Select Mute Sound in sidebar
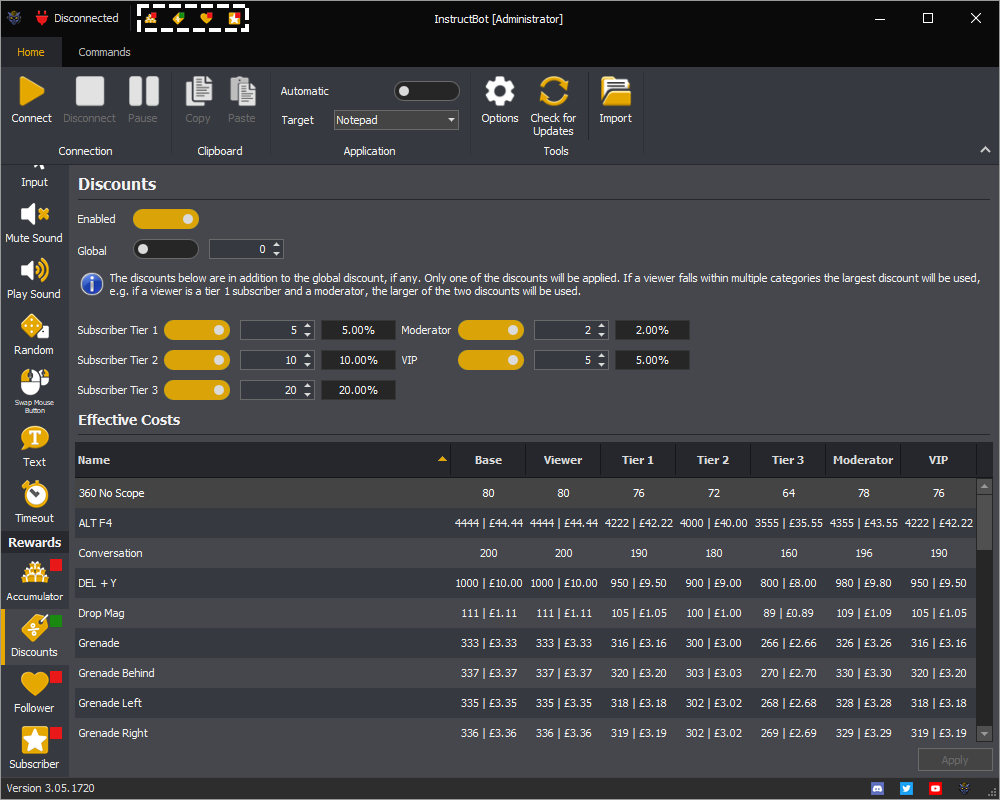 (34, 223)
